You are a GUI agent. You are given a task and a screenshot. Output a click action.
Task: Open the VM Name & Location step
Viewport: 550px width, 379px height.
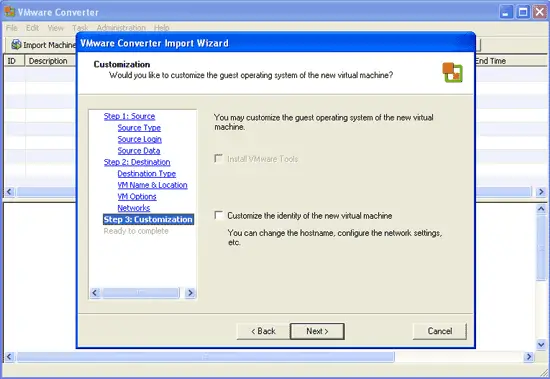pyautogui.click(x=153, y=185)
